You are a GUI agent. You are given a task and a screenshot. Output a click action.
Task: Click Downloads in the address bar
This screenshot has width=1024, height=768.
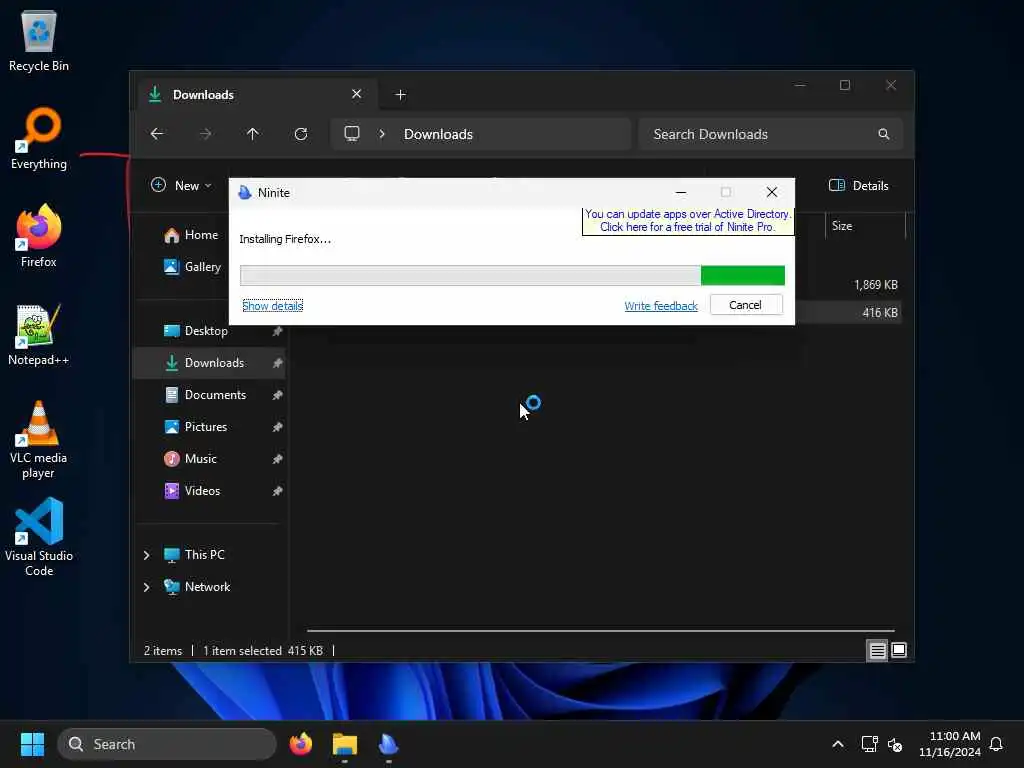(x=438, y=134)
